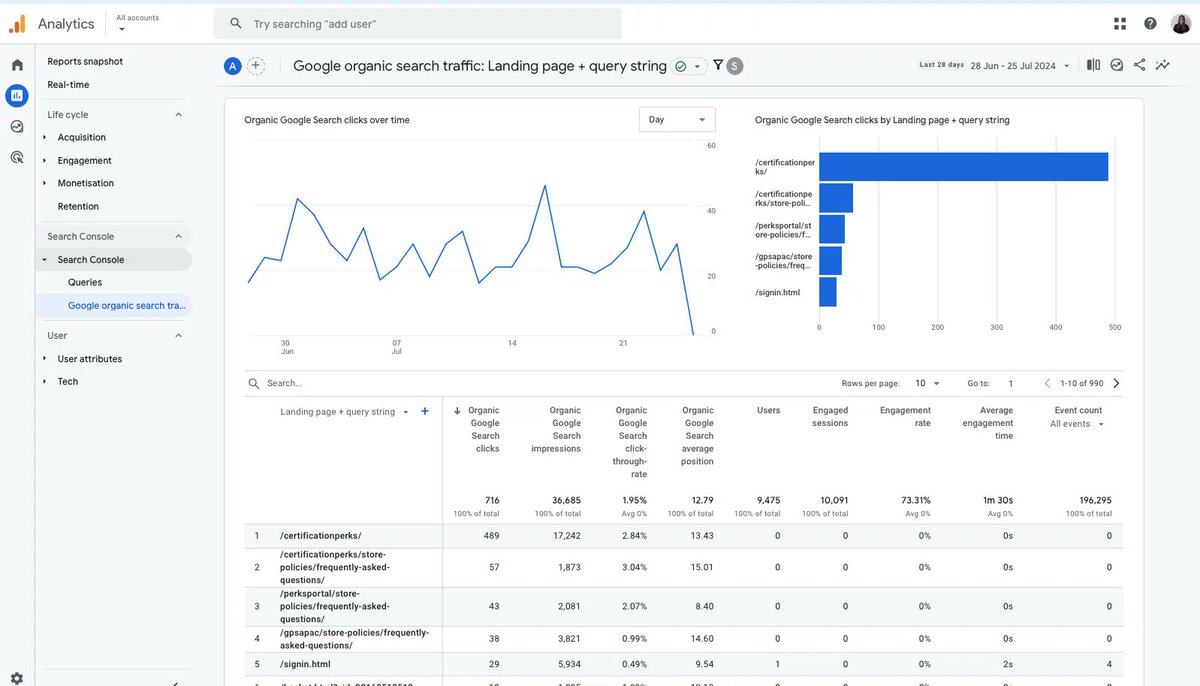This screenshot has width=1200, height=686.
Task: Expand the Monetisation tree item
Action: click(44, 183)
